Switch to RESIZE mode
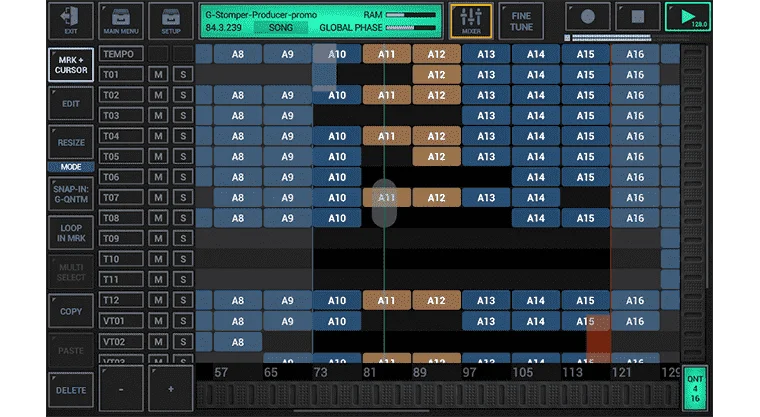The height and width of the screenshot is (417, 760). [x=71, y=142]
